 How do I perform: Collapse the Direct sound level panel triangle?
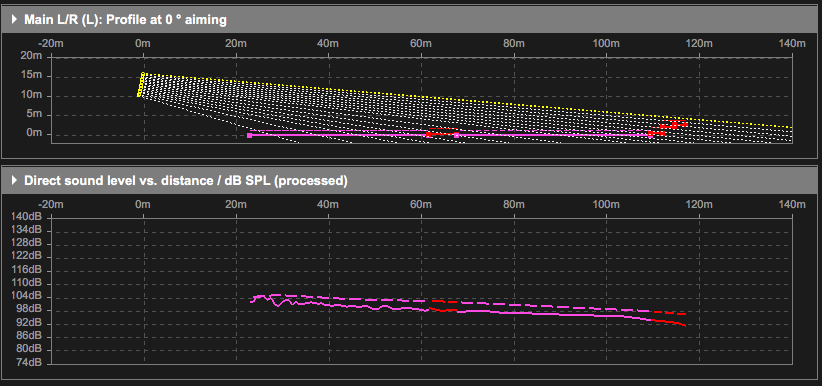[14, 181]
